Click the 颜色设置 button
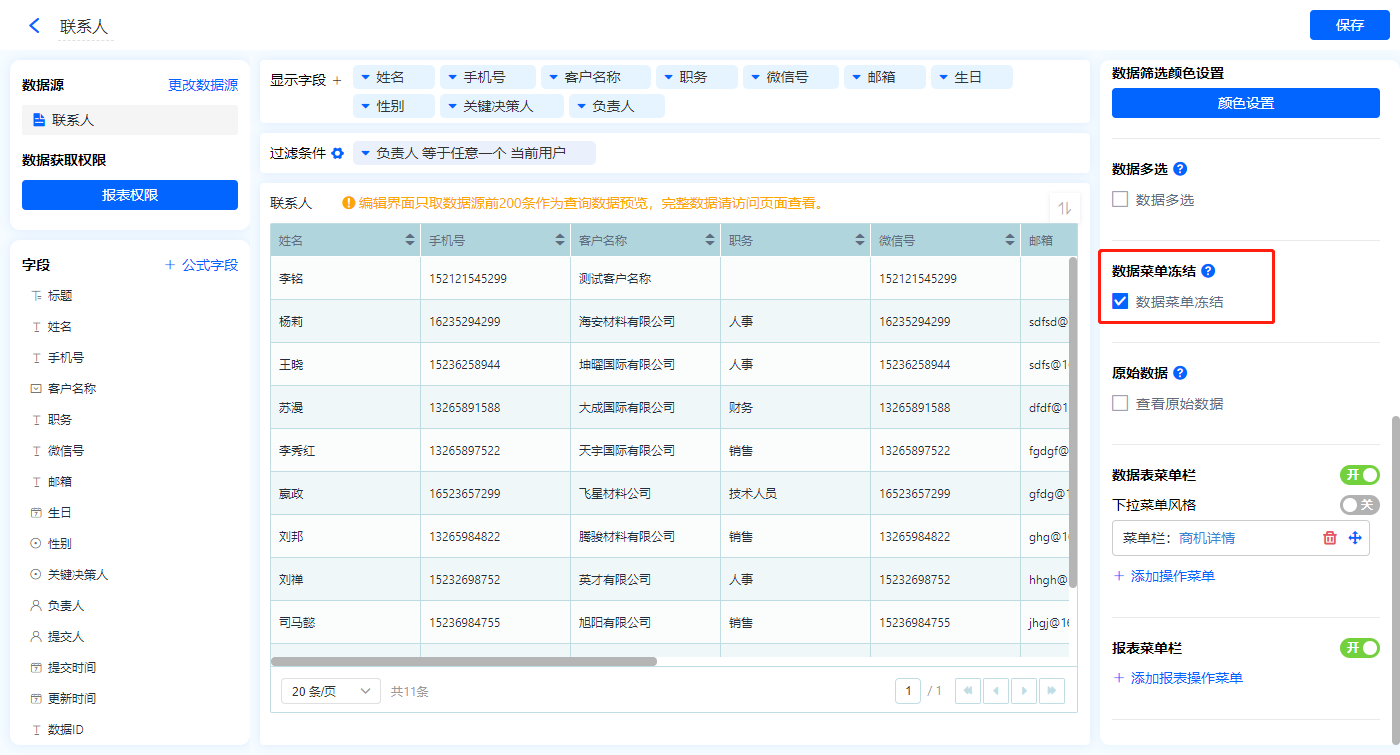 [1245, 103]
